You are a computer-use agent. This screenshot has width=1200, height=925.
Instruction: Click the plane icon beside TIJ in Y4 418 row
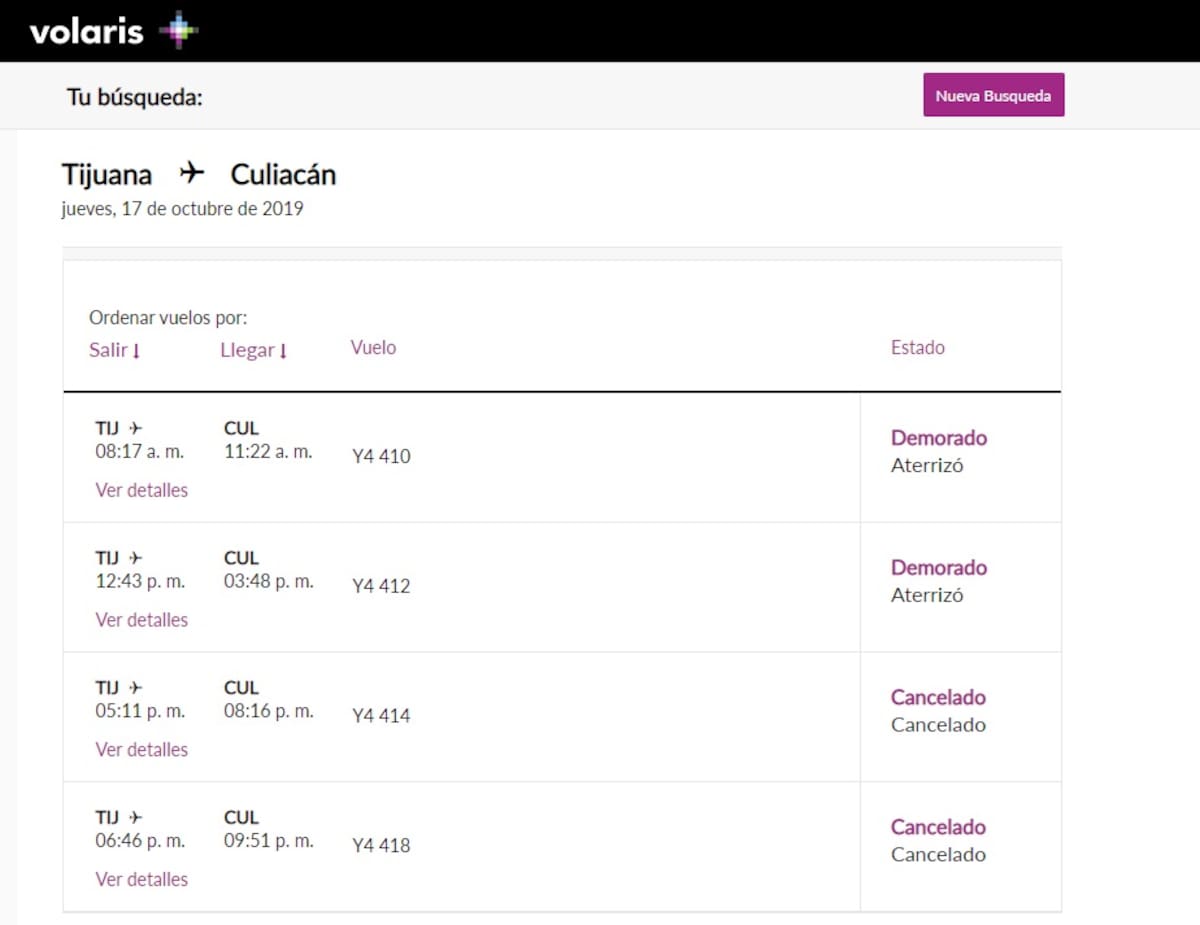click(135, 818)
